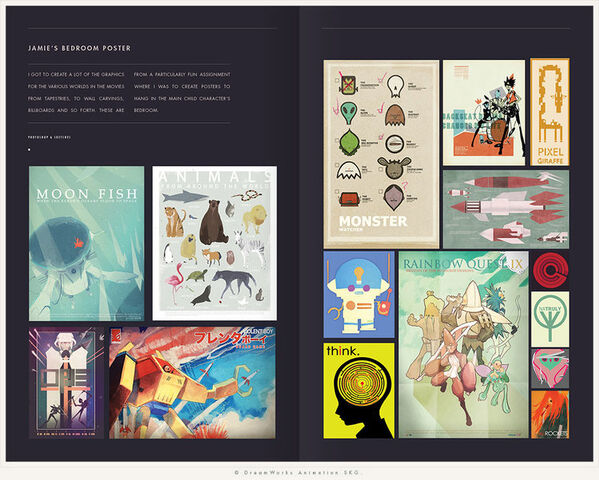Click the DreamWorks Animation copyright text
The height and width of the screenshot is (480, 599).
click(x=297, y=473)
